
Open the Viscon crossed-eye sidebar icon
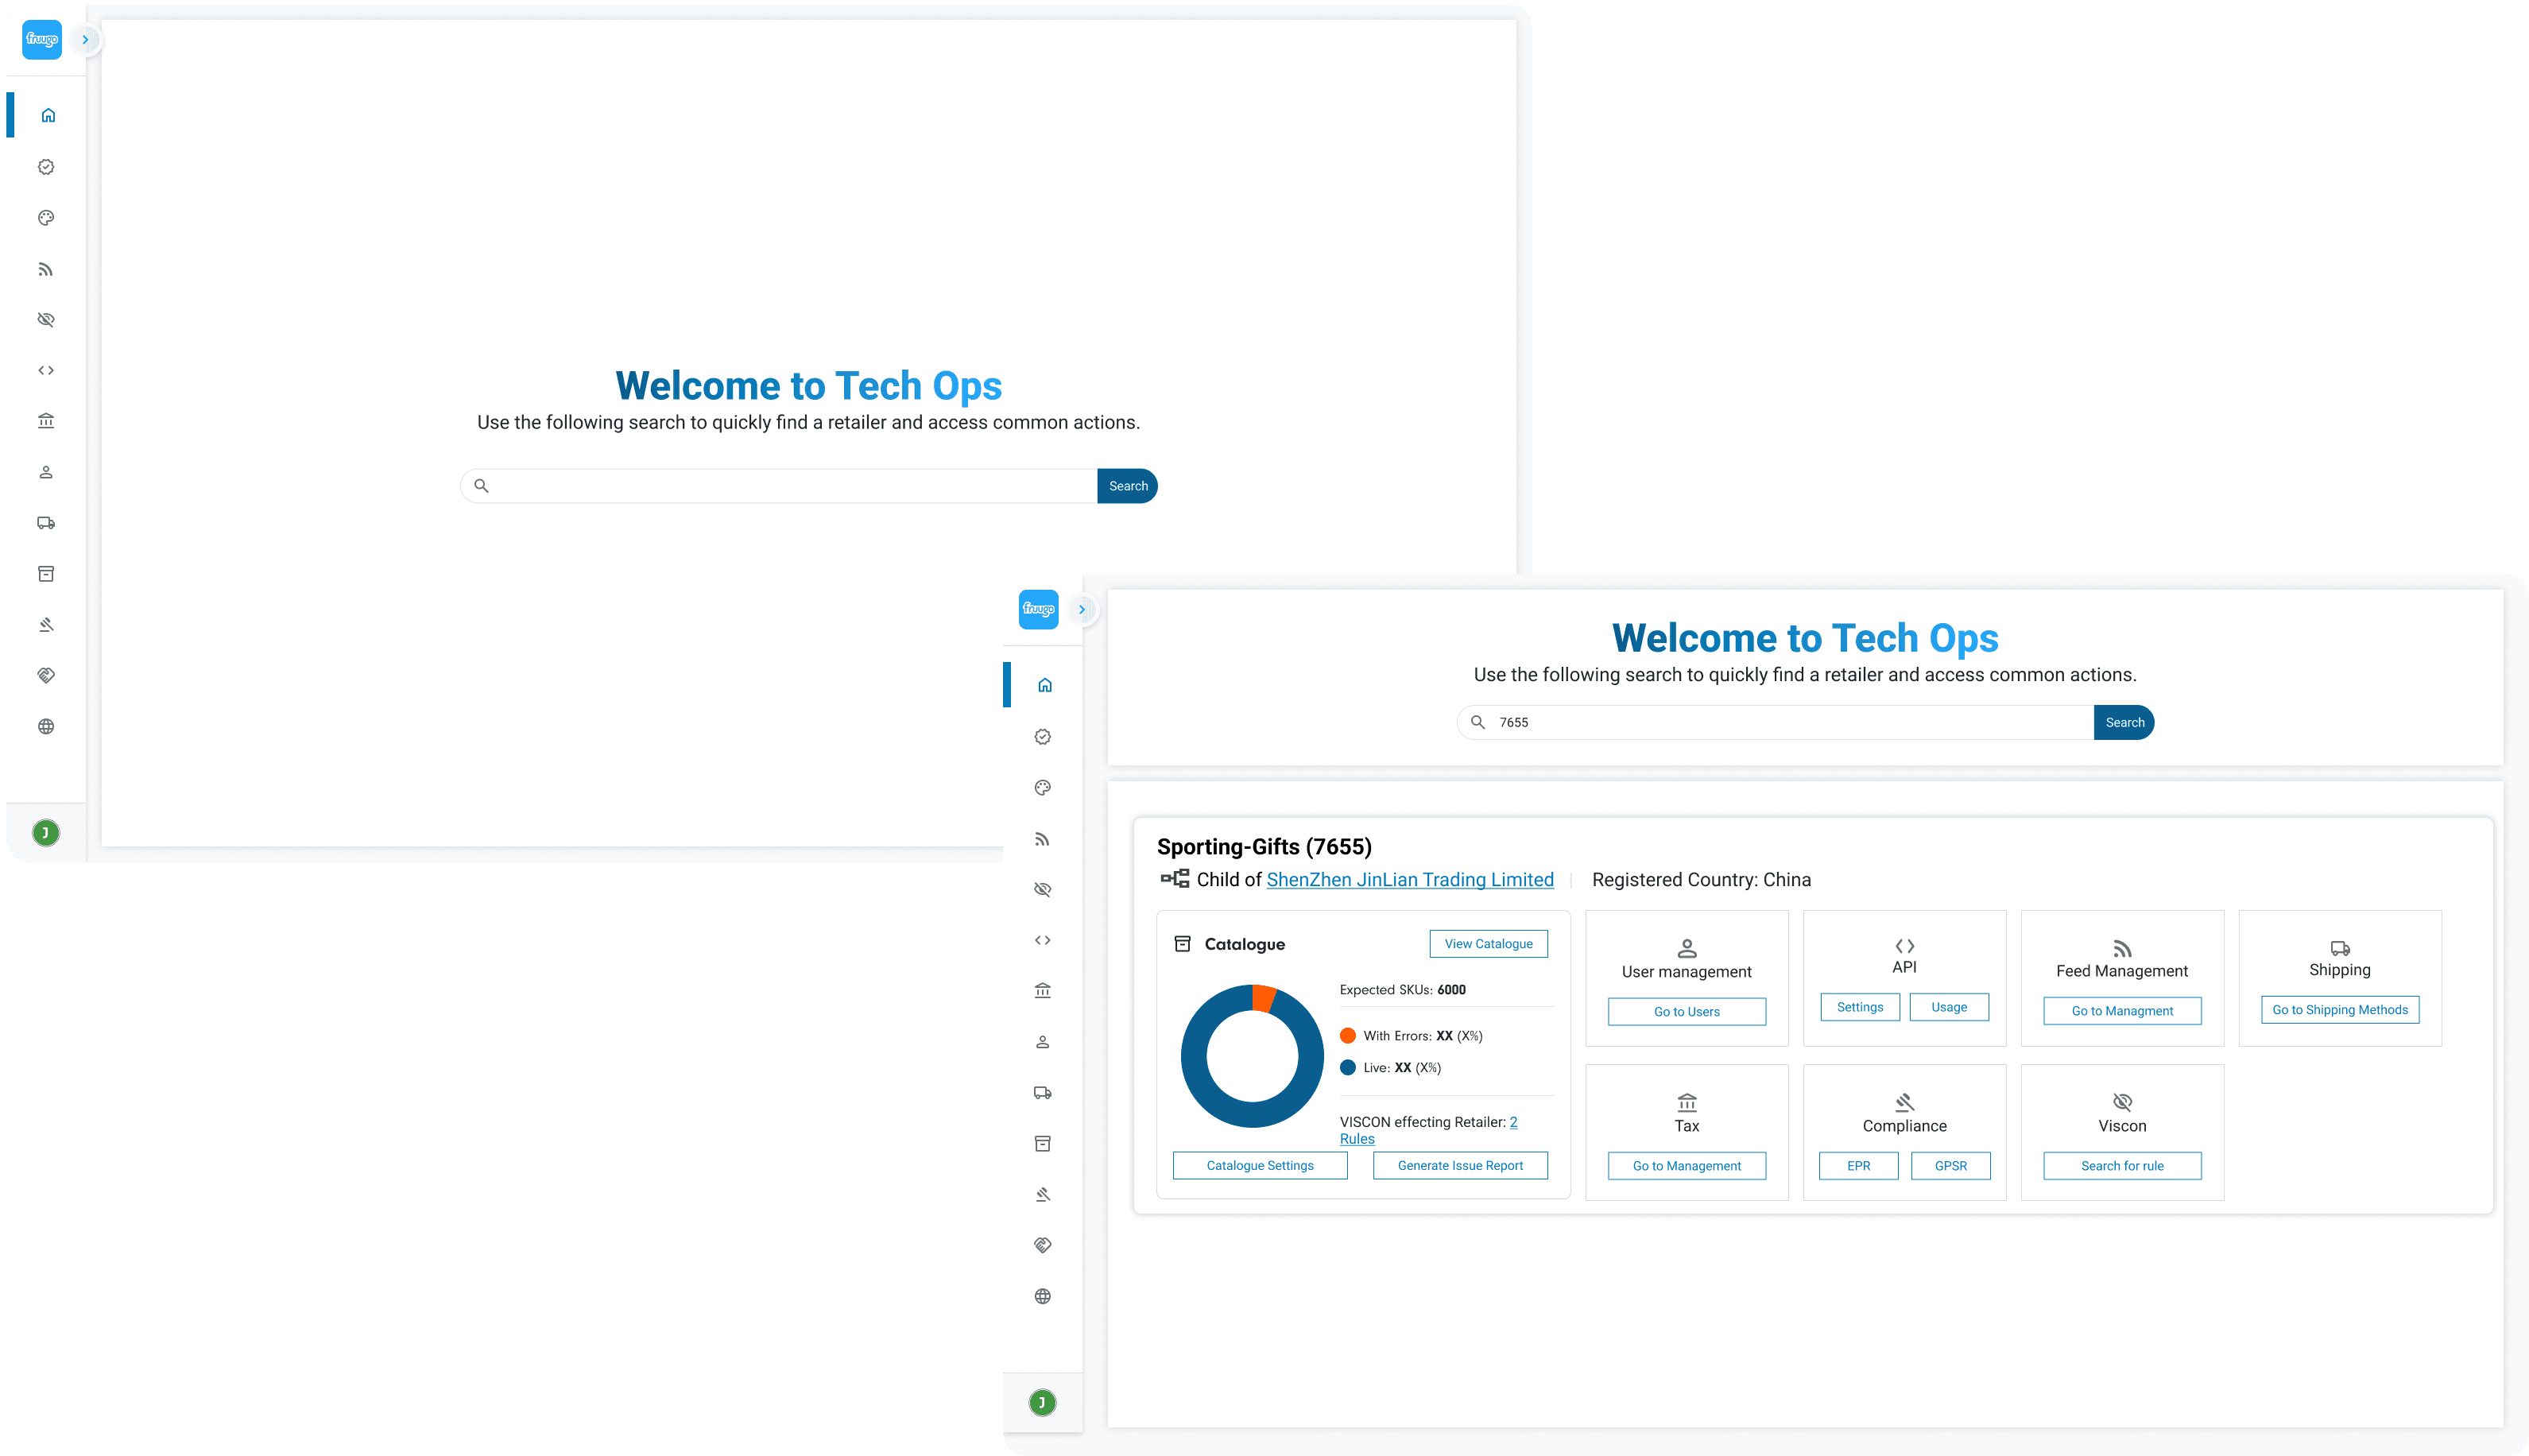click(46, 320)
